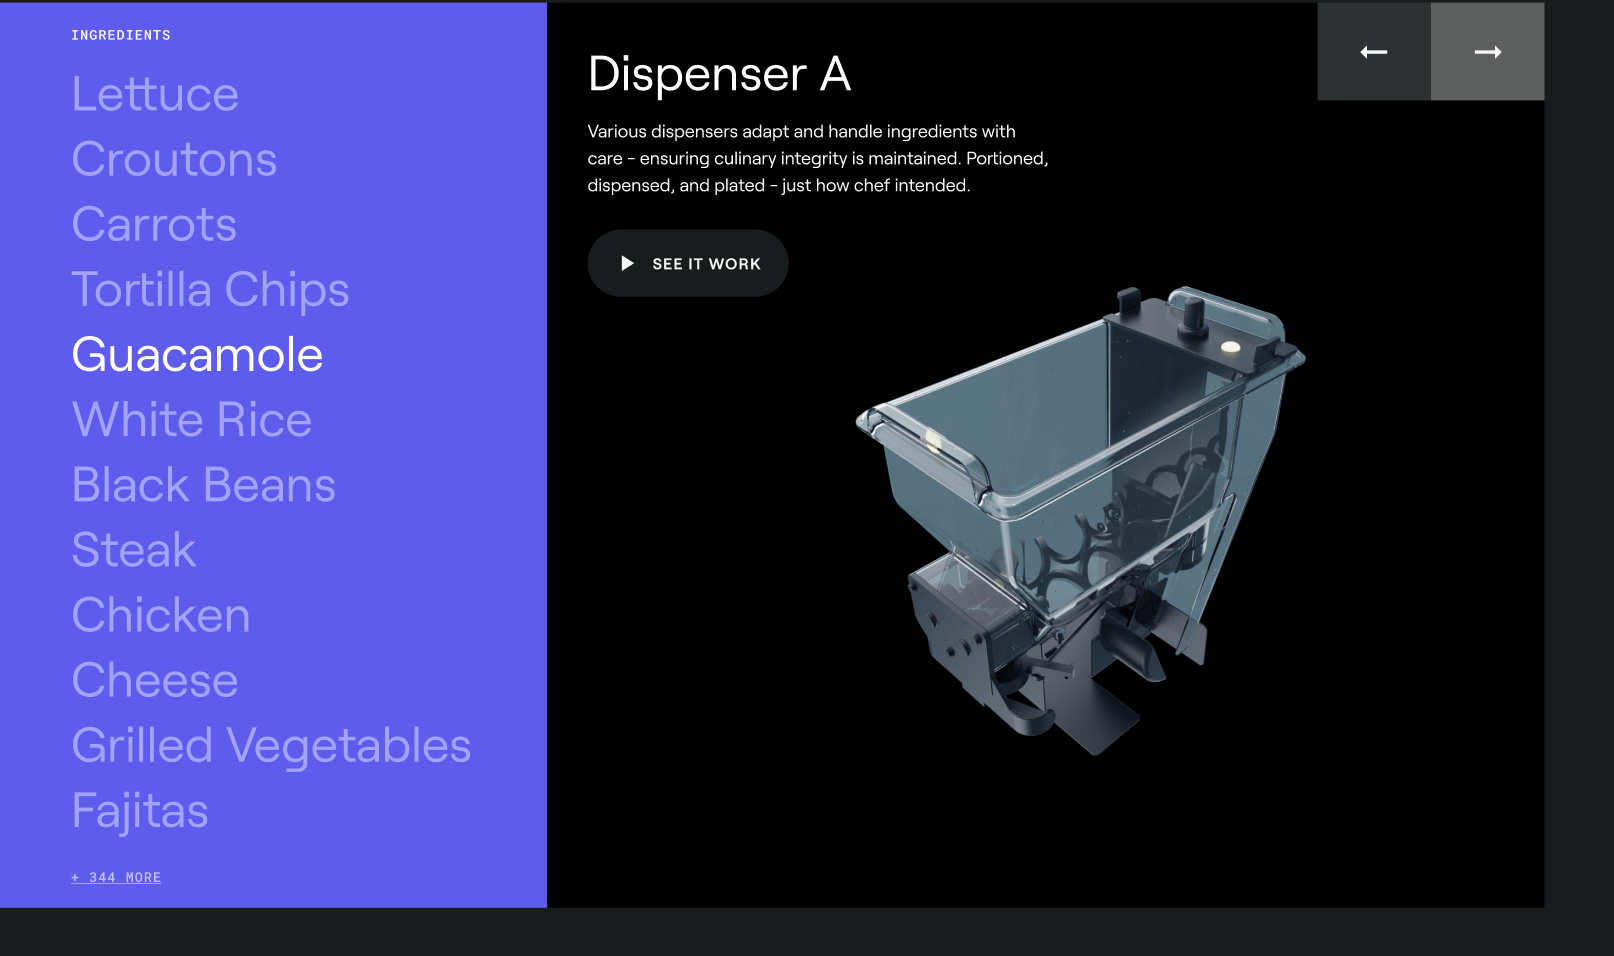Pick Cheese from the ingredients list
Screen dimensions: 1614x956
click(x=154, y=680)
